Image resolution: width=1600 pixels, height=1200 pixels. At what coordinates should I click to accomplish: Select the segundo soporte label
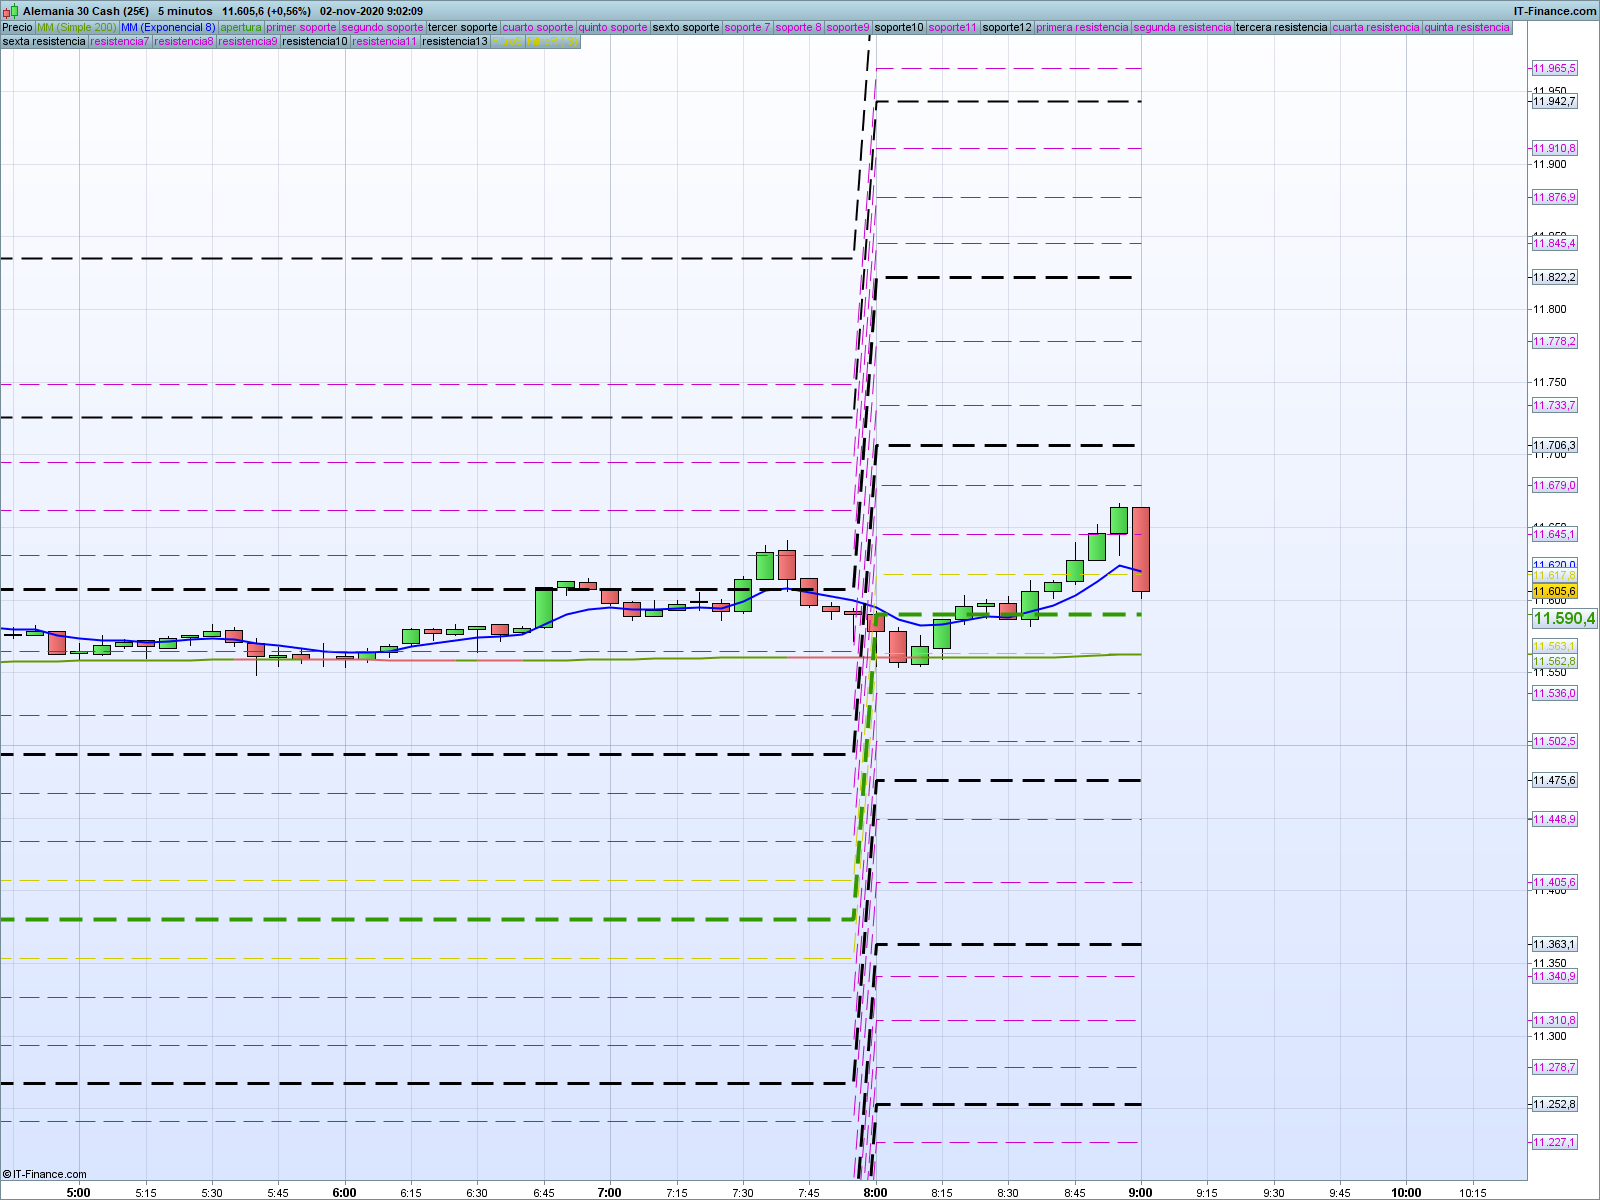382,27
